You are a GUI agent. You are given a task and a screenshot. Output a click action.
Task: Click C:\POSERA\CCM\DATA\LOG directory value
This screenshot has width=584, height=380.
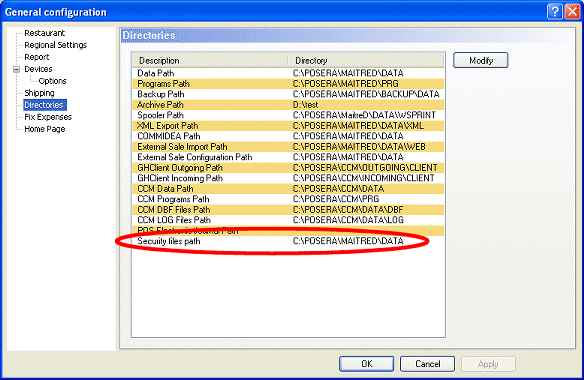click(x=348, y=220)
